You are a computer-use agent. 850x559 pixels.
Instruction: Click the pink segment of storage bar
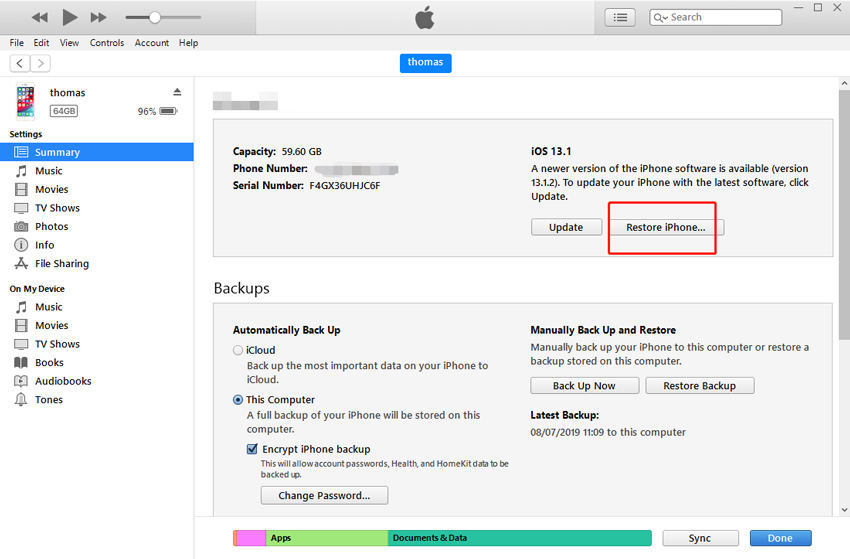click(252, 538)
